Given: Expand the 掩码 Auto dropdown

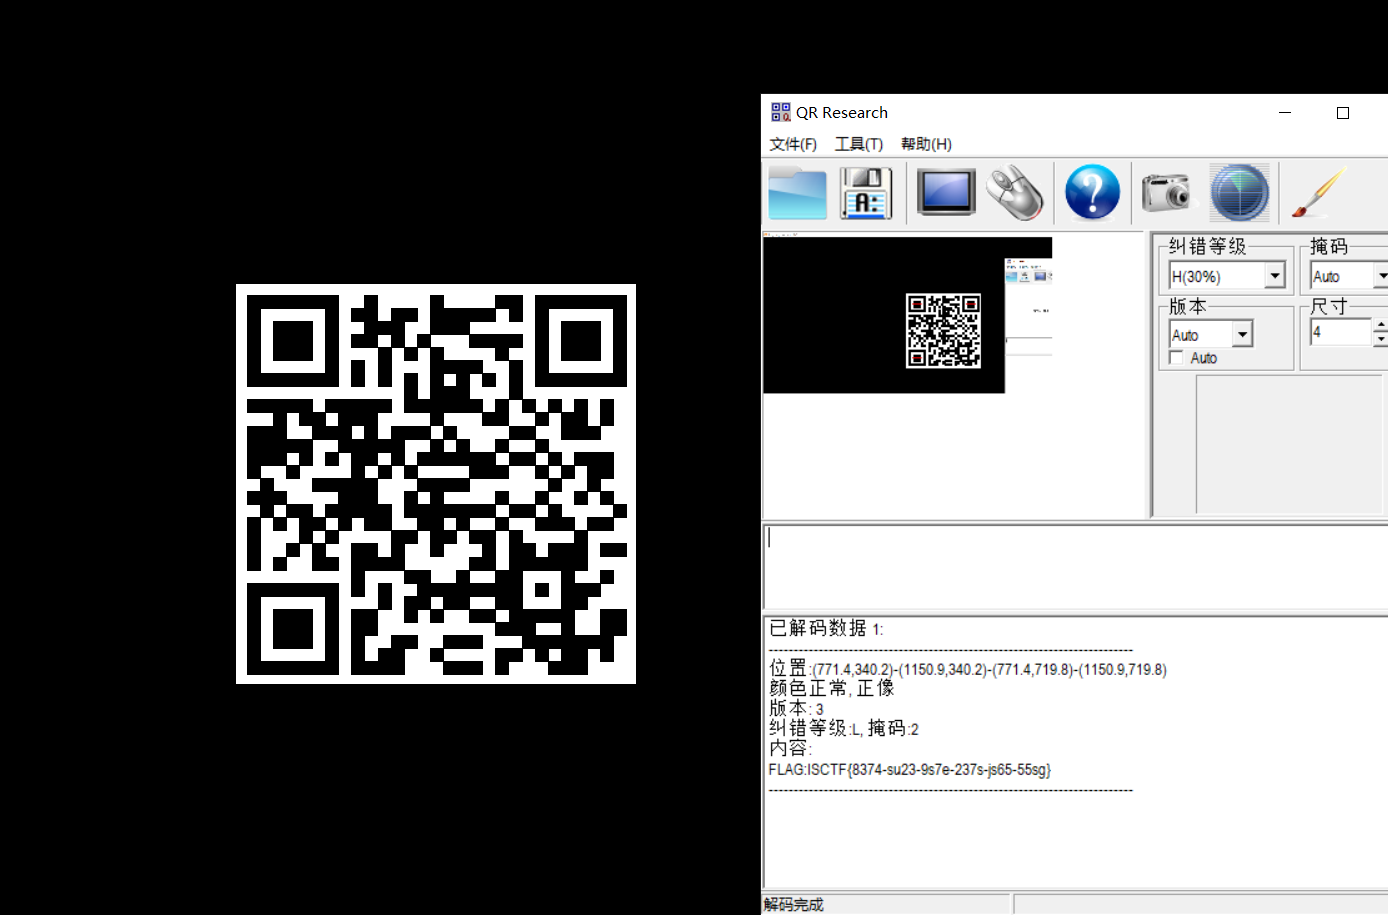Looking at the screenshot, I should coord(1381,276).
